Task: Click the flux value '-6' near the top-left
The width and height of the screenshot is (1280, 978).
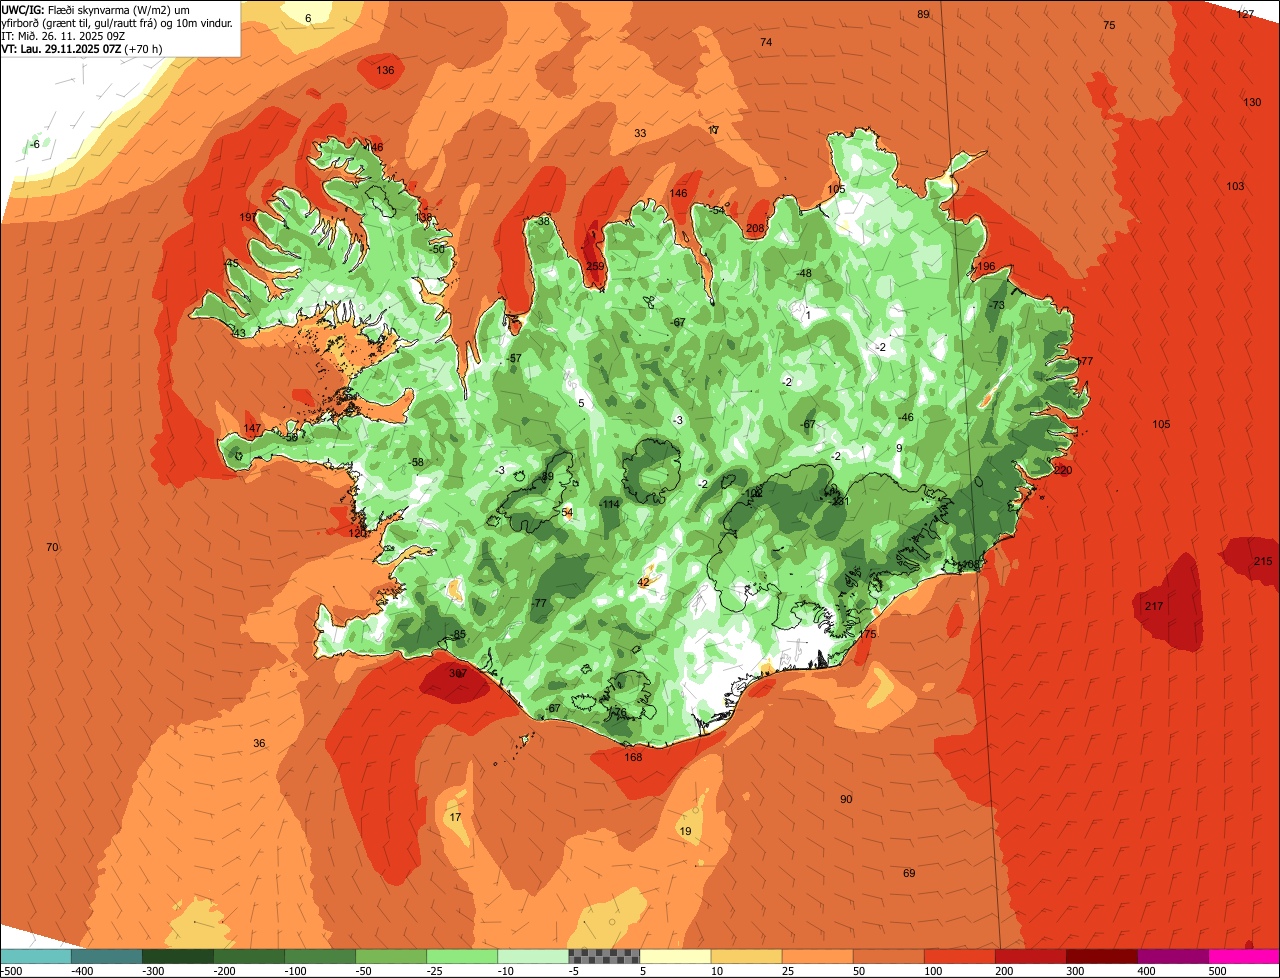Action: pyautogui.click(x=35, y=144)
